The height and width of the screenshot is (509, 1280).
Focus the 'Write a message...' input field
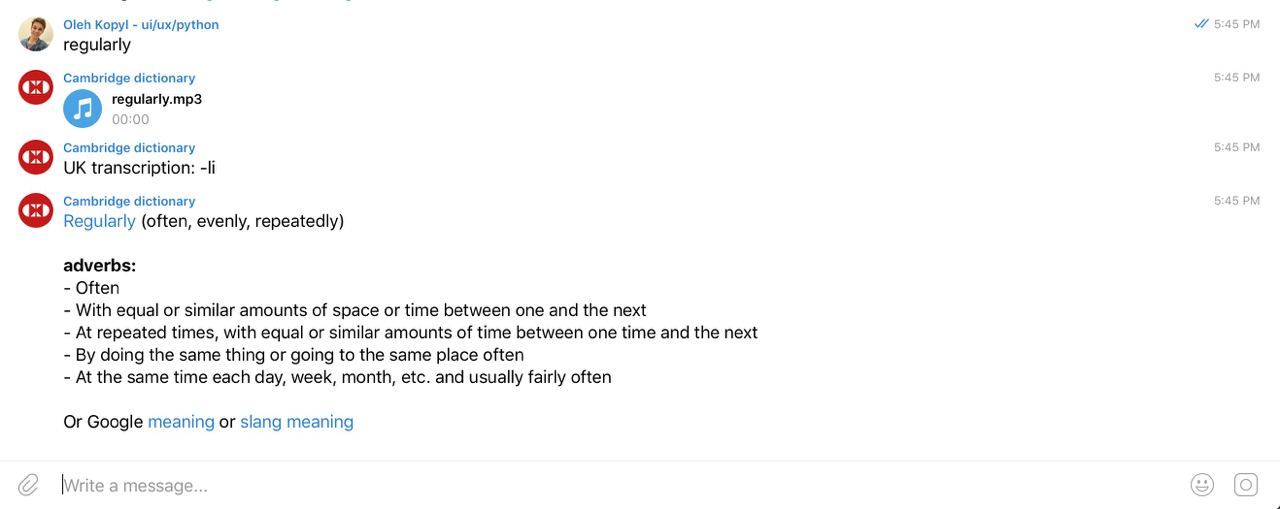[x=600, y=485]
